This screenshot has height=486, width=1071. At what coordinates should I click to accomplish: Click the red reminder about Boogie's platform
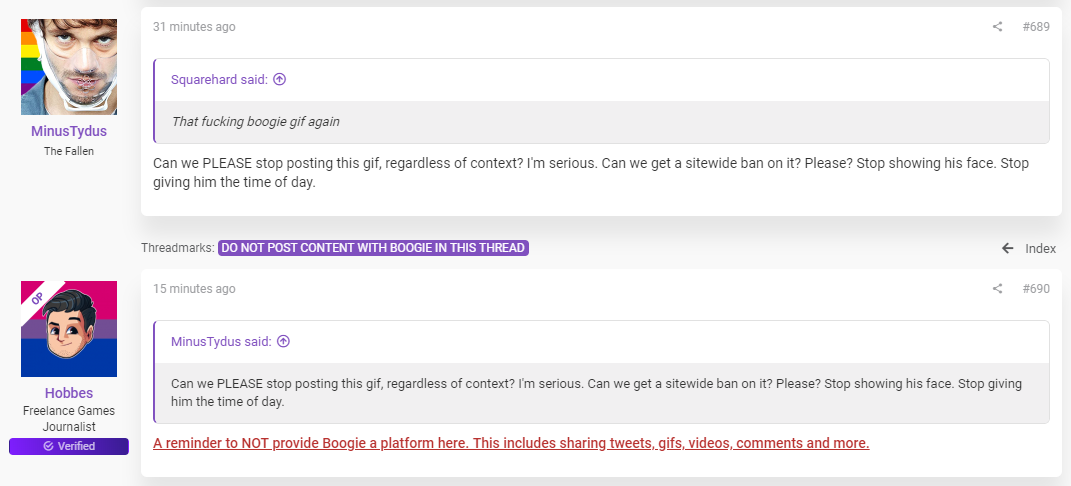[x=511, y=443]
